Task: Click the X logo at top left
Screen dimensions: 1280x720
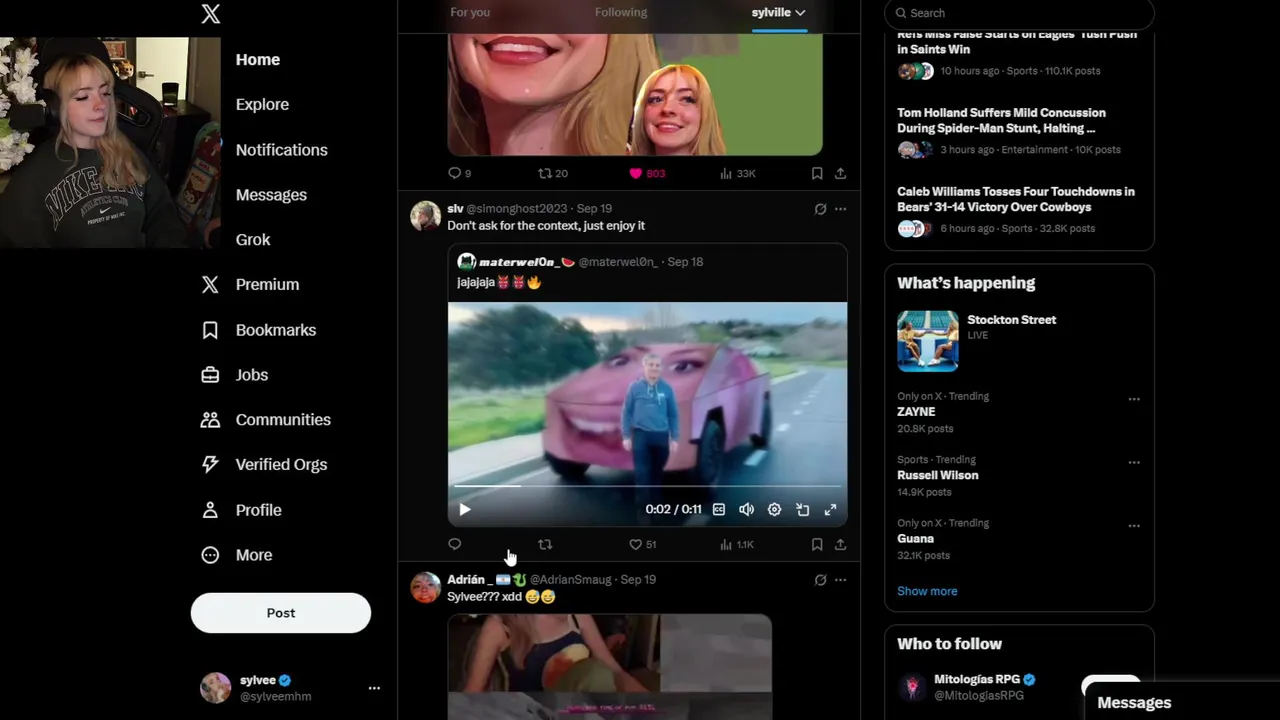Action: click(x=210, y=14)
